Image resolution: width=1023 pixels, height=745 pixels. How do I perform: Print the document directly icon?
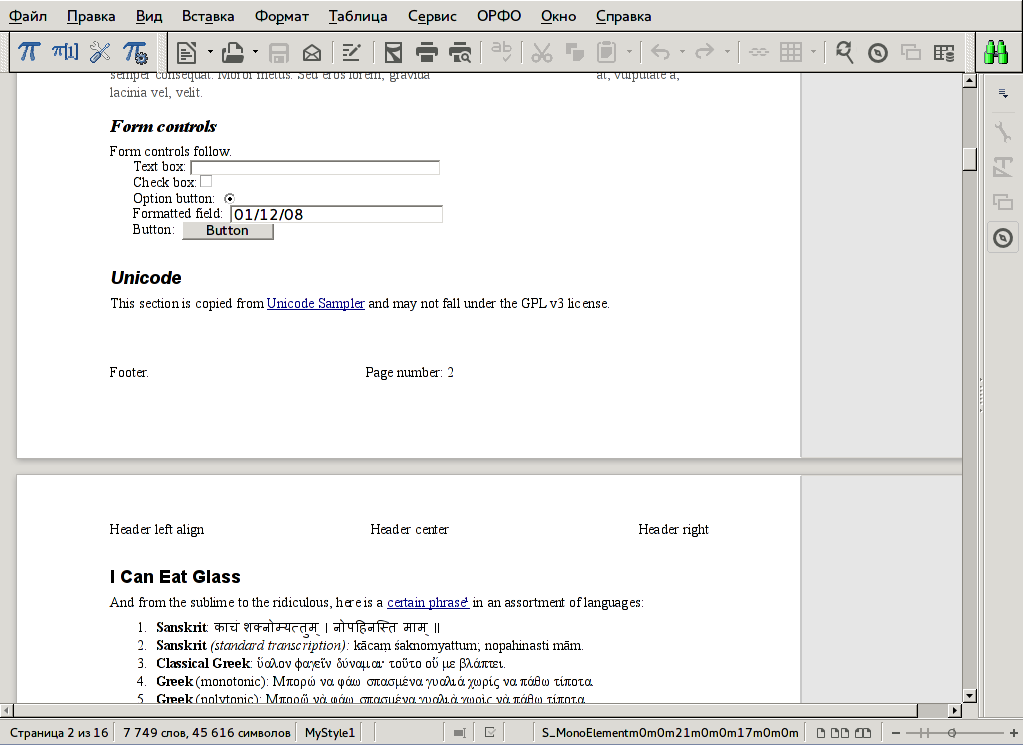427,52
